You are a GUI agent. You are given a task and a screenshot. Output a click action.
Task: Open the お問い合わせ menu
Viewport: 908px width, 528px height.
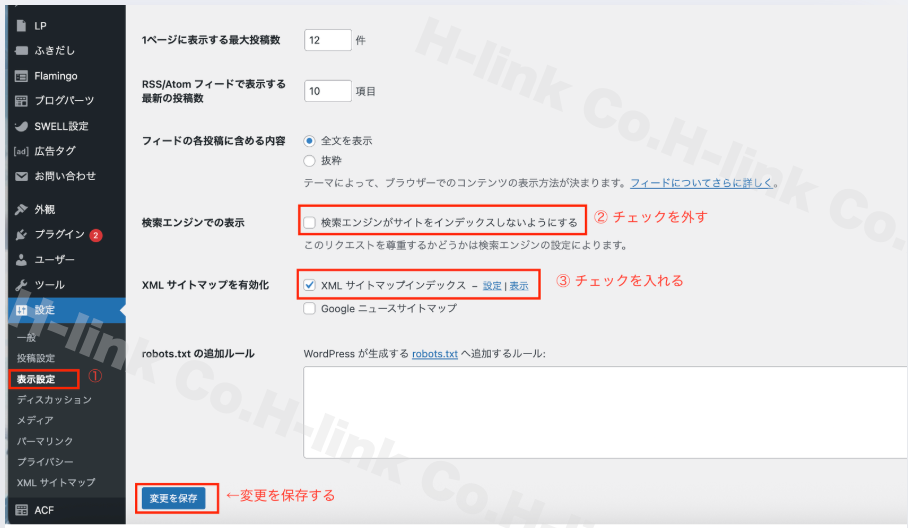pos(65,176)
